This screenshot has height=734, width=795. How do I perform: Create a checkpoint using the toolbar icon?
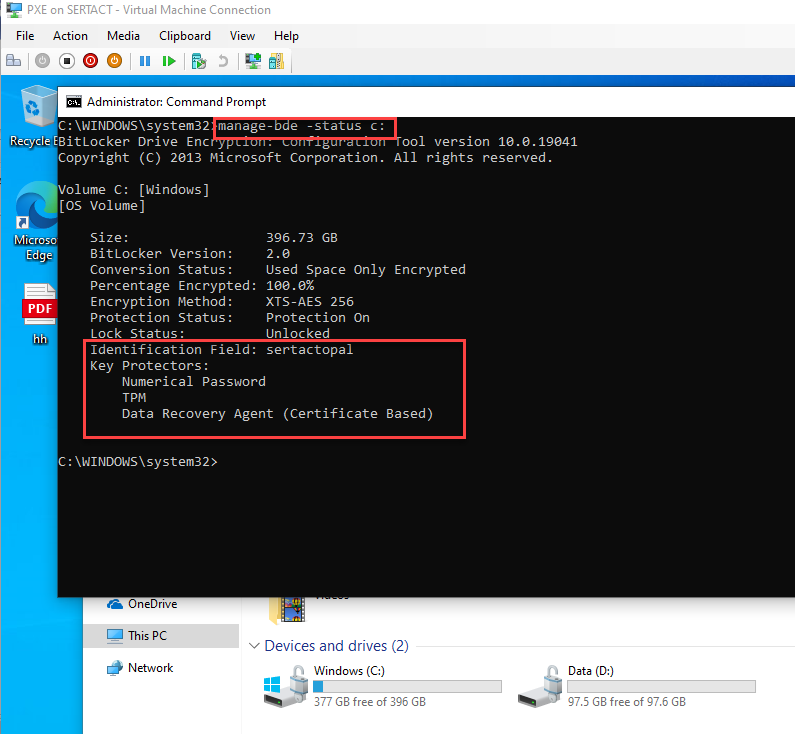pyautogui.click(x=199, y=61)
